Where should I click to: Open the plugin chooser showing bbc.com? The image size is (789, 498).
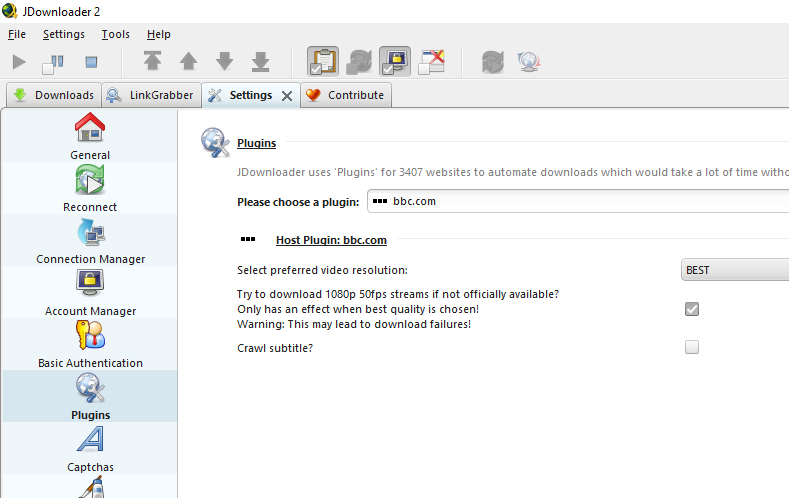[578, 201]
